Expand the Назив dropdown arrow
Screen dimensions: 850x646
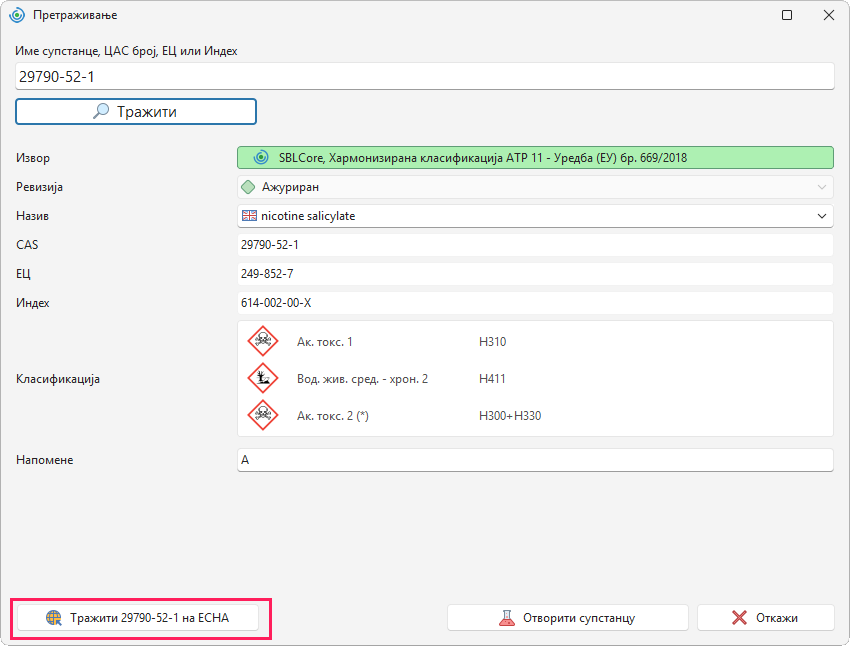pos(822,216)
